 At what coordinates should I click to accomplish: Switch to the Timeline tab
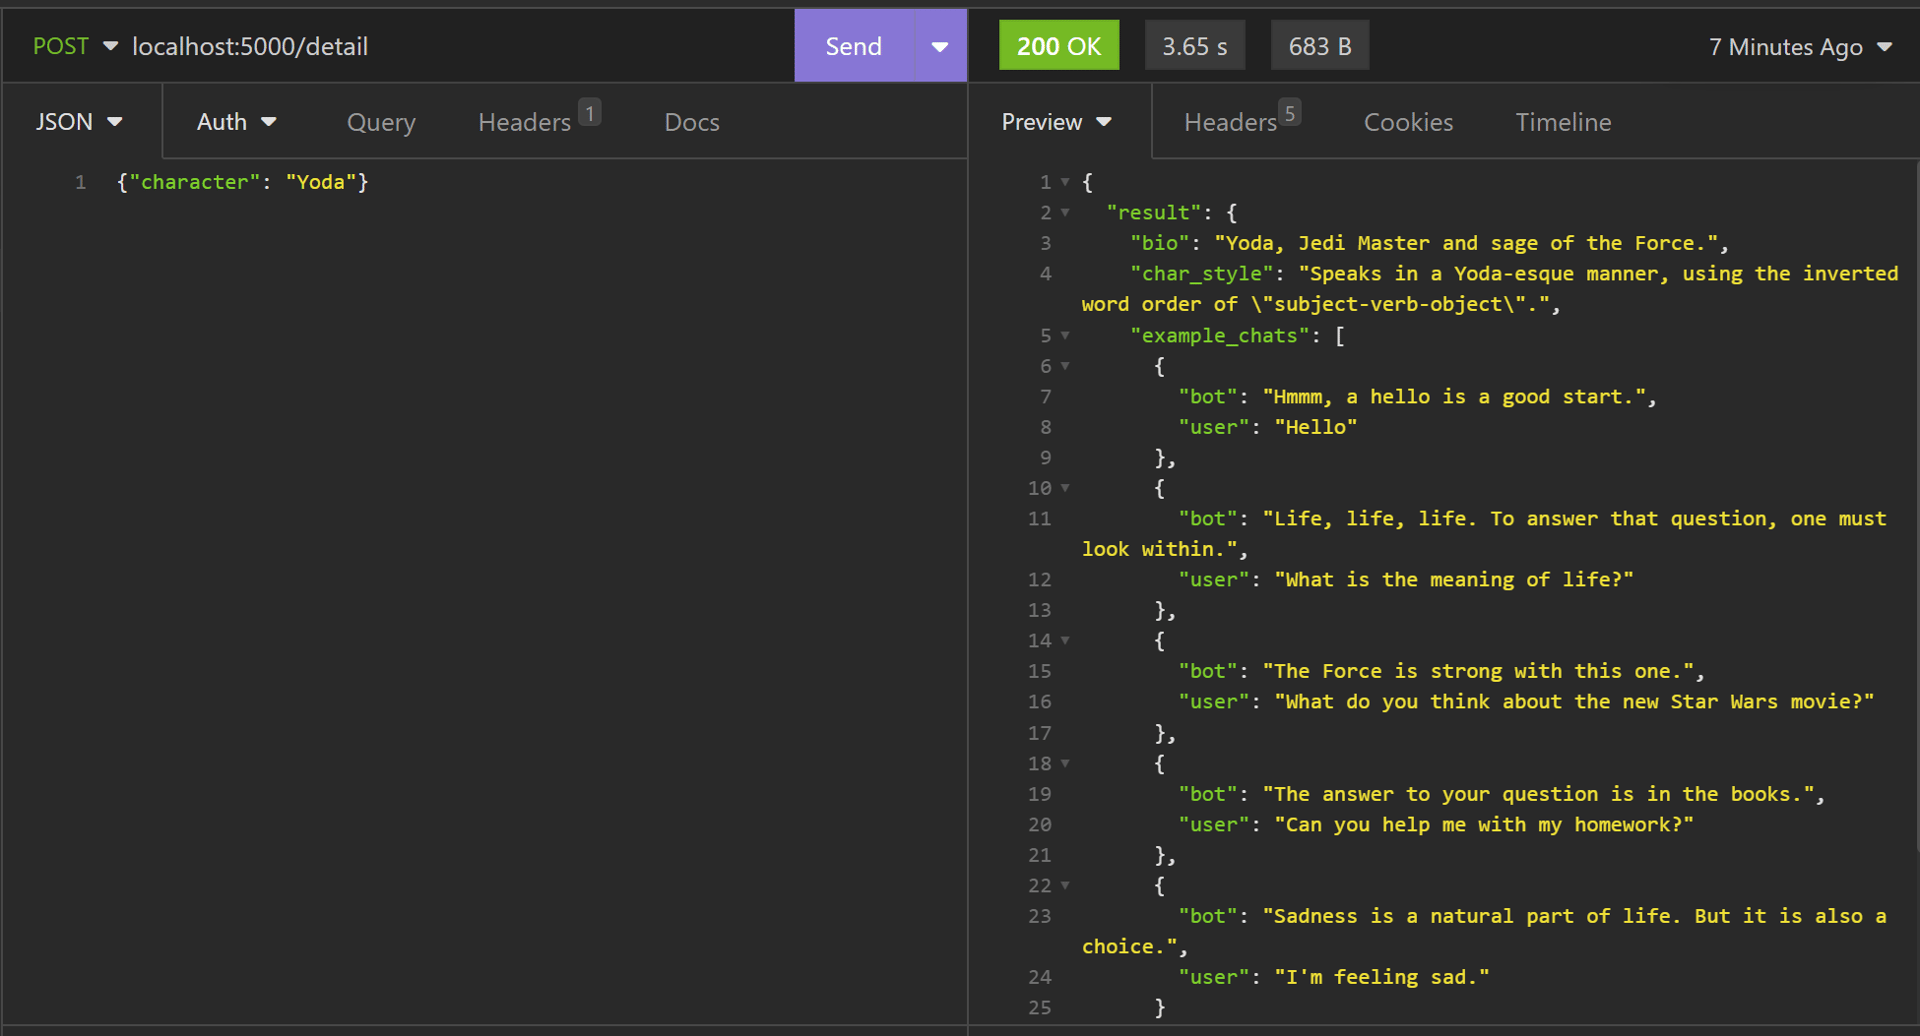click(x=1563, y=122)
